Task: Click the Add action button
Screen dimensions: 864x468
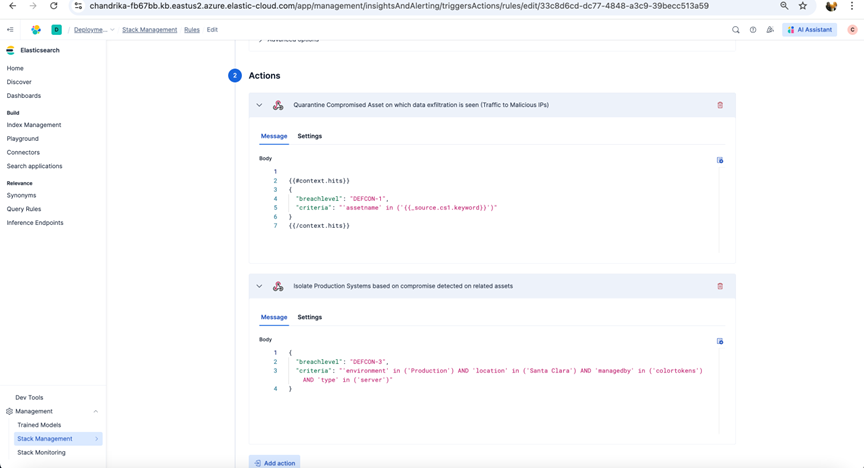Action: [x=275, y=462]
